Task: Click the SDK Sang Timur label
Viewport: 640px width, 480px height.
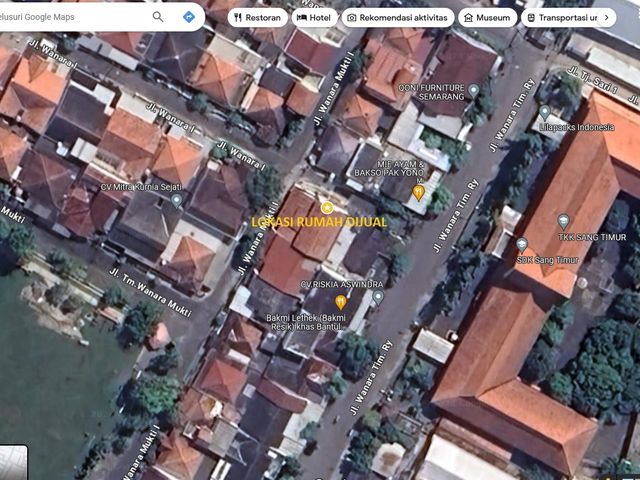Action: click(x=547, y=260)
